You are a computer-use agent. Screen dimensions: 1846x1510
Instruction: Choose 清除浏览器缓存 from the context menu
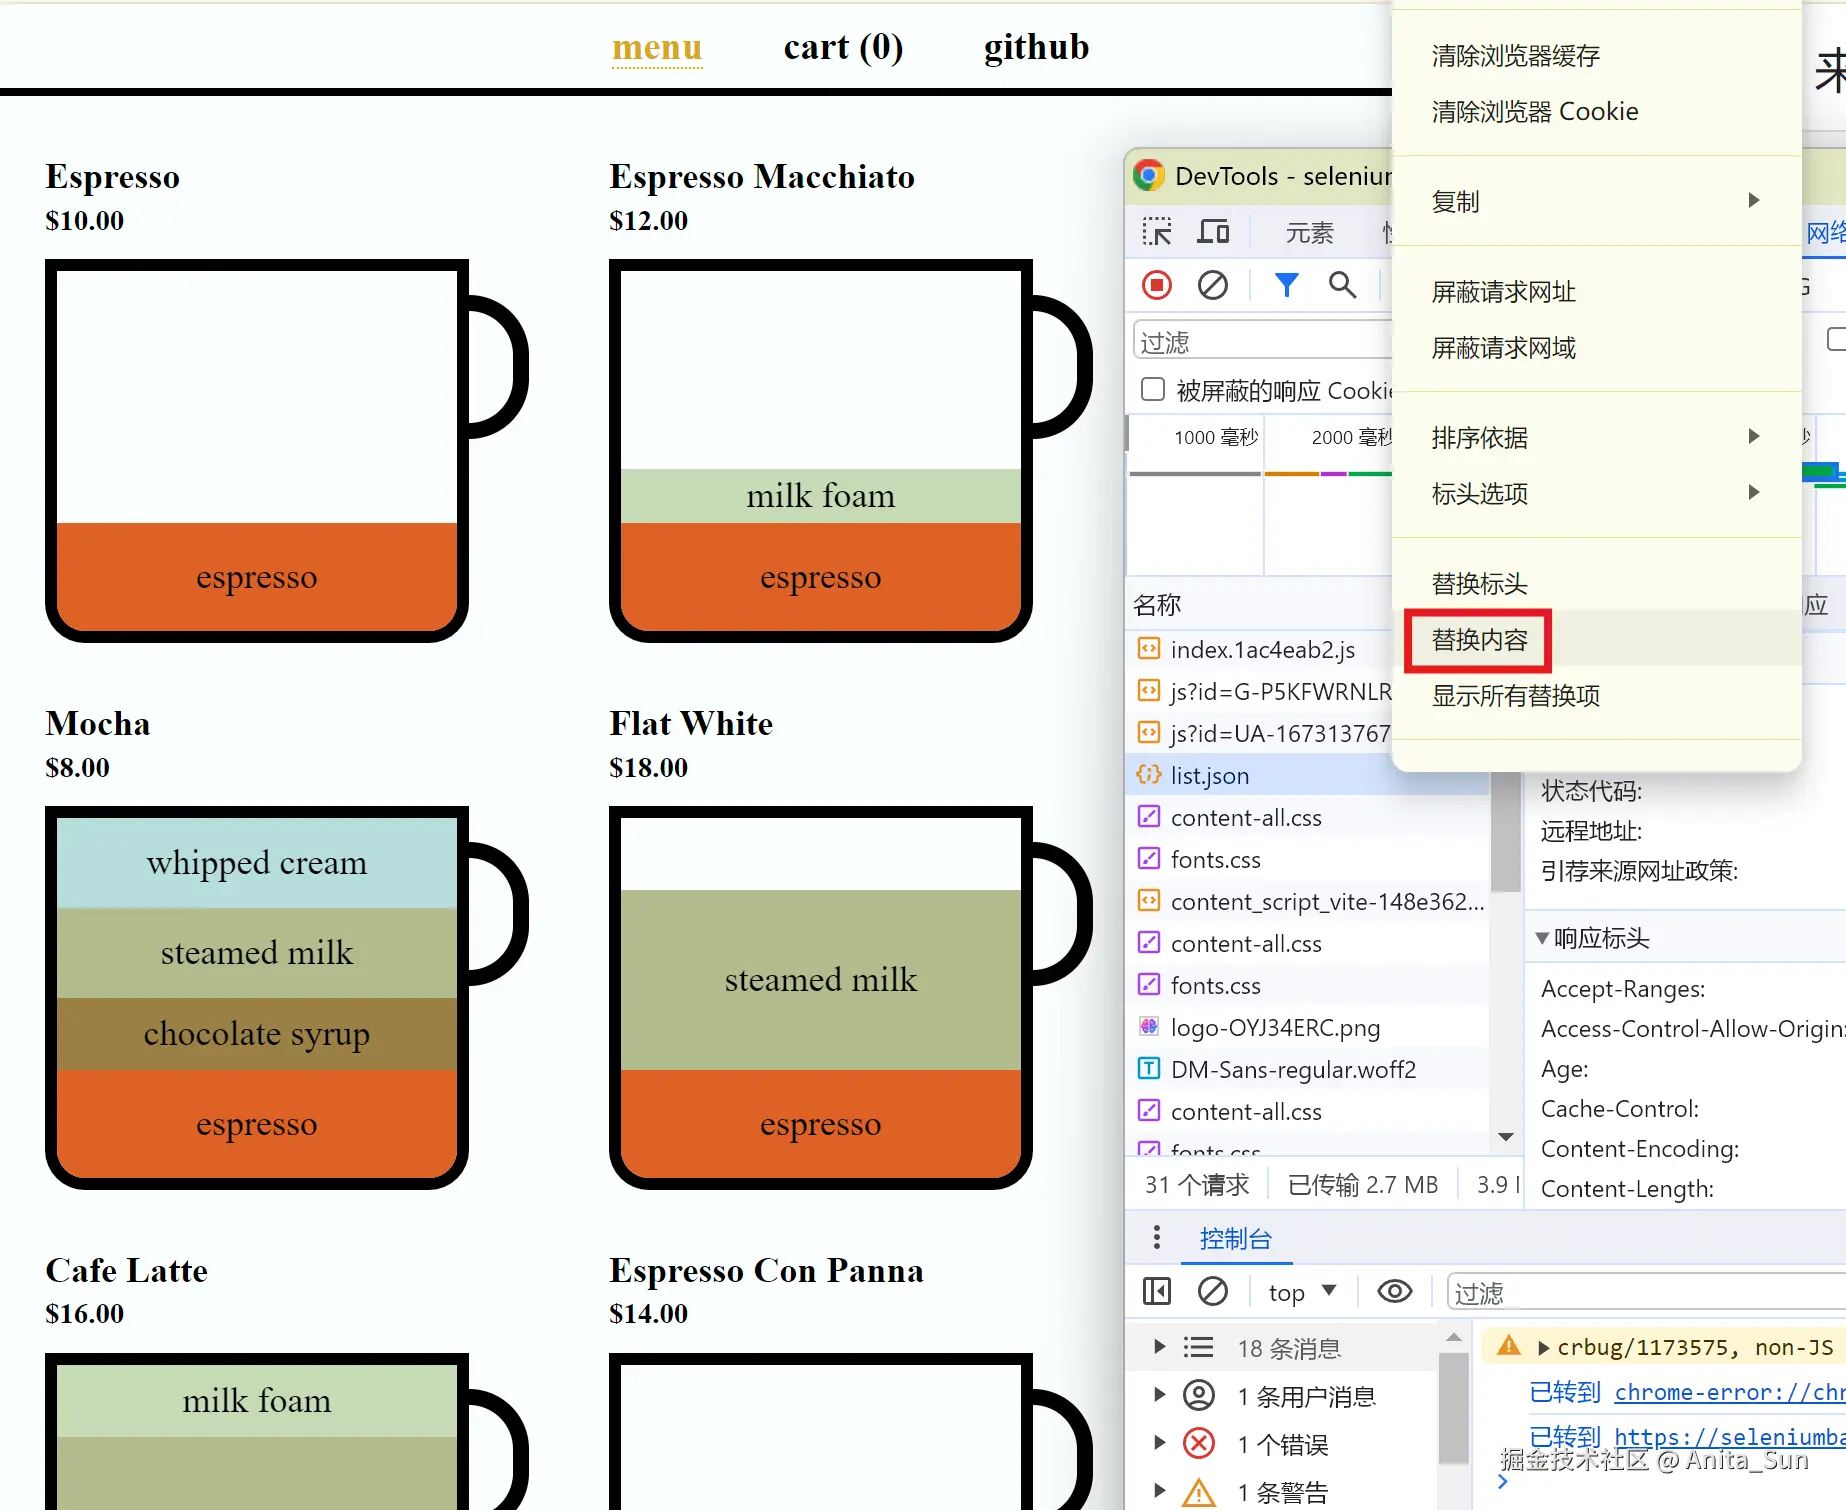click(1597, 55)
